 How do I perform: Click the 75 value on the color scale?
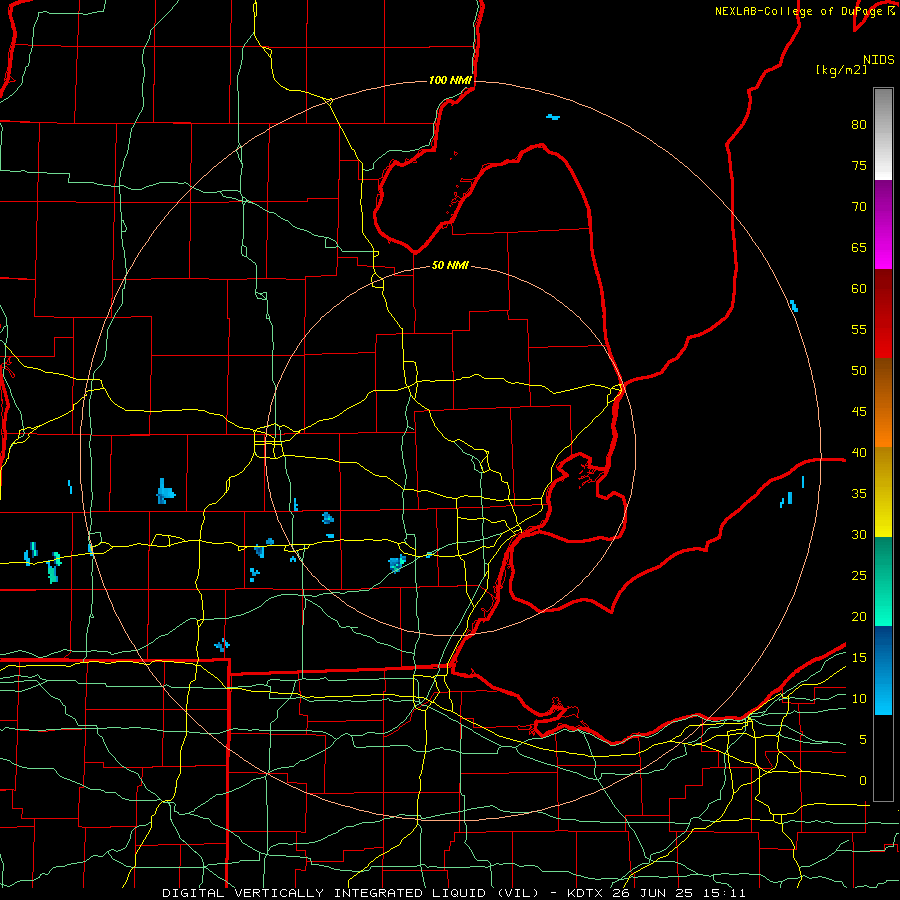(859, 166)
